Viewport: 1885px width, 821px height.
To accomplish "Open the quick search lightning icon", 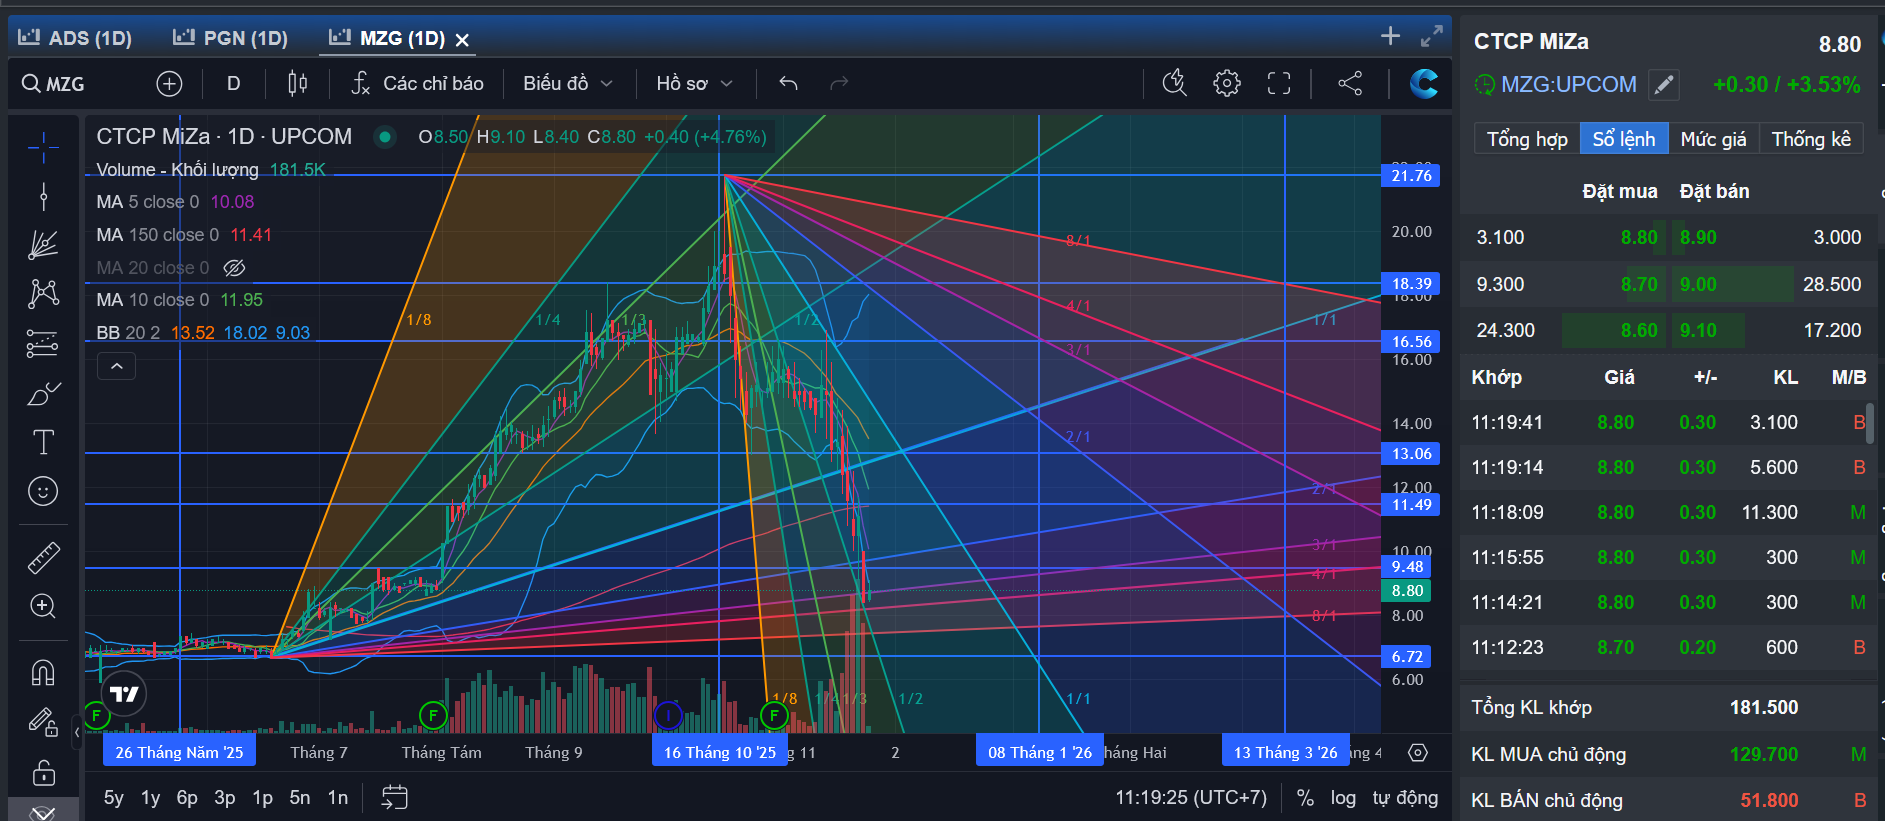I will click(x=1175, y=84).
